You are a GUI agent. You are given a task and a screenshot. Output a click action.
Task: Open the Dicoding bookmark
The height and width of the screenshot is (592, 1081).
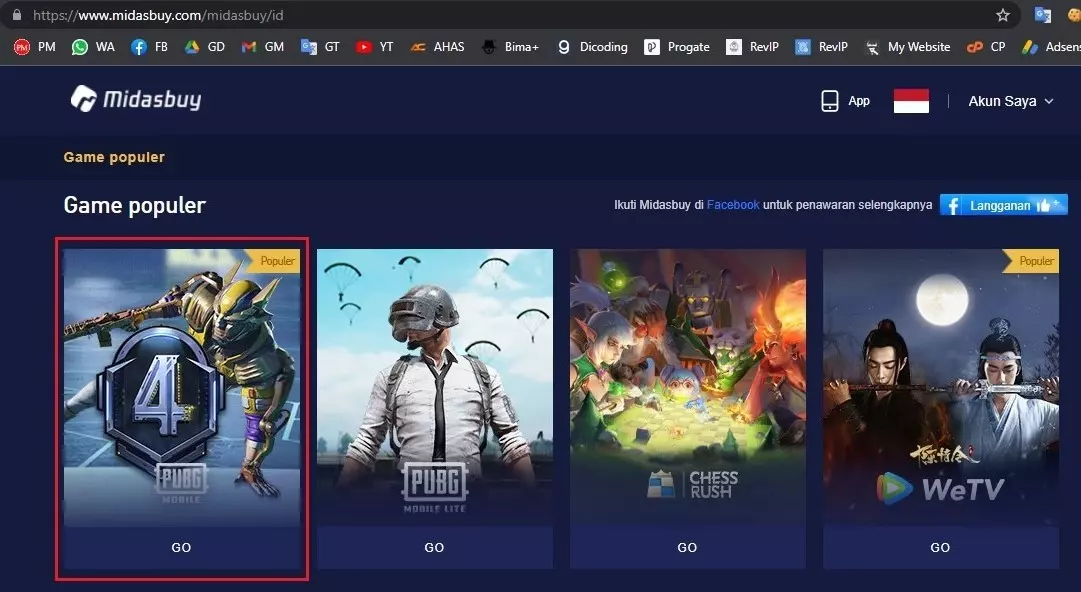tap(592, 47)
